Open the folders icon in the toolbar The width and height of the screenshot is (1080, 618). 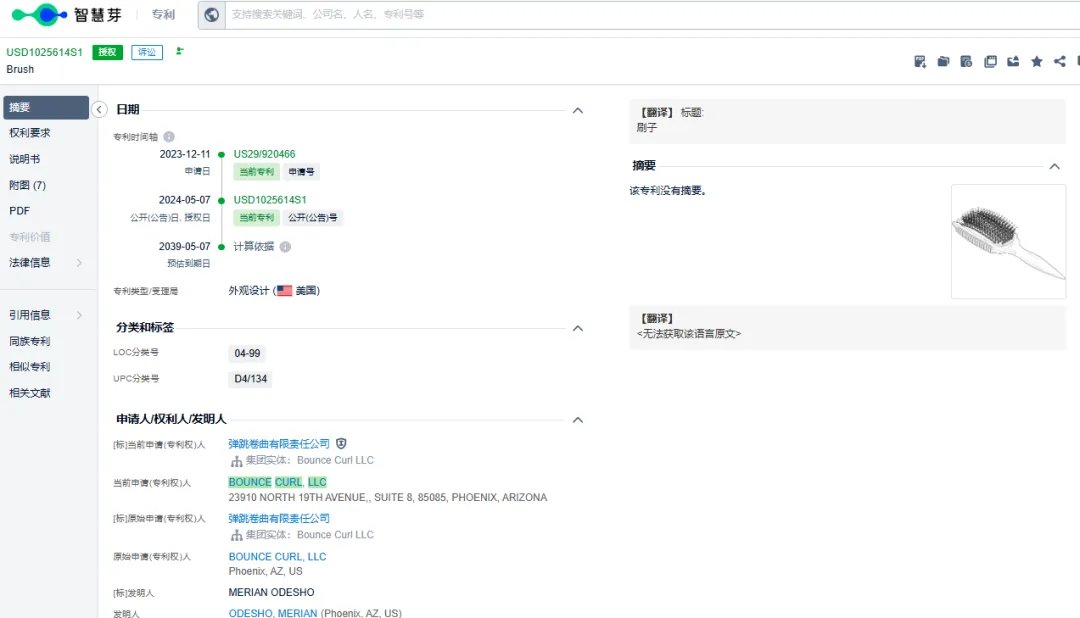943,62
